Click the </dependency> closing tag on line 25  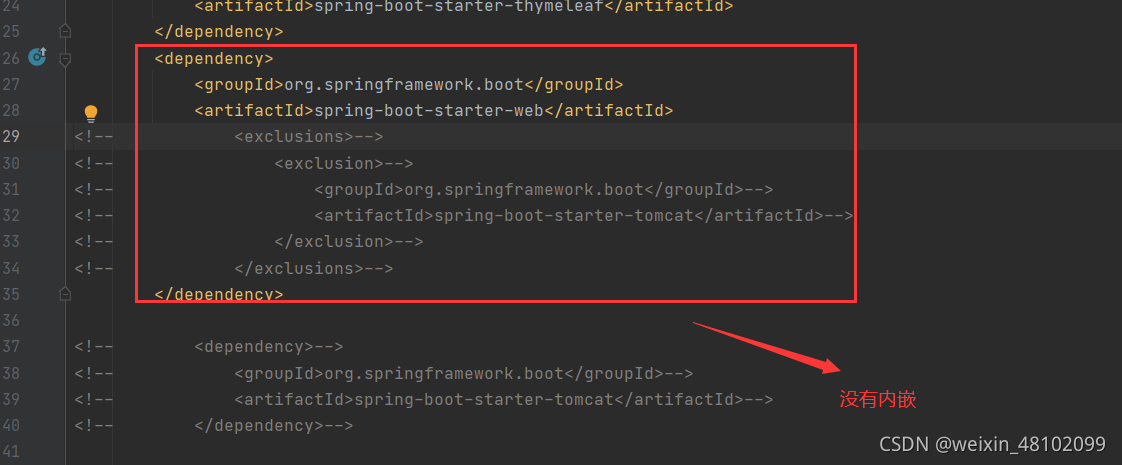pyautogui.click(x=219, y=32)
